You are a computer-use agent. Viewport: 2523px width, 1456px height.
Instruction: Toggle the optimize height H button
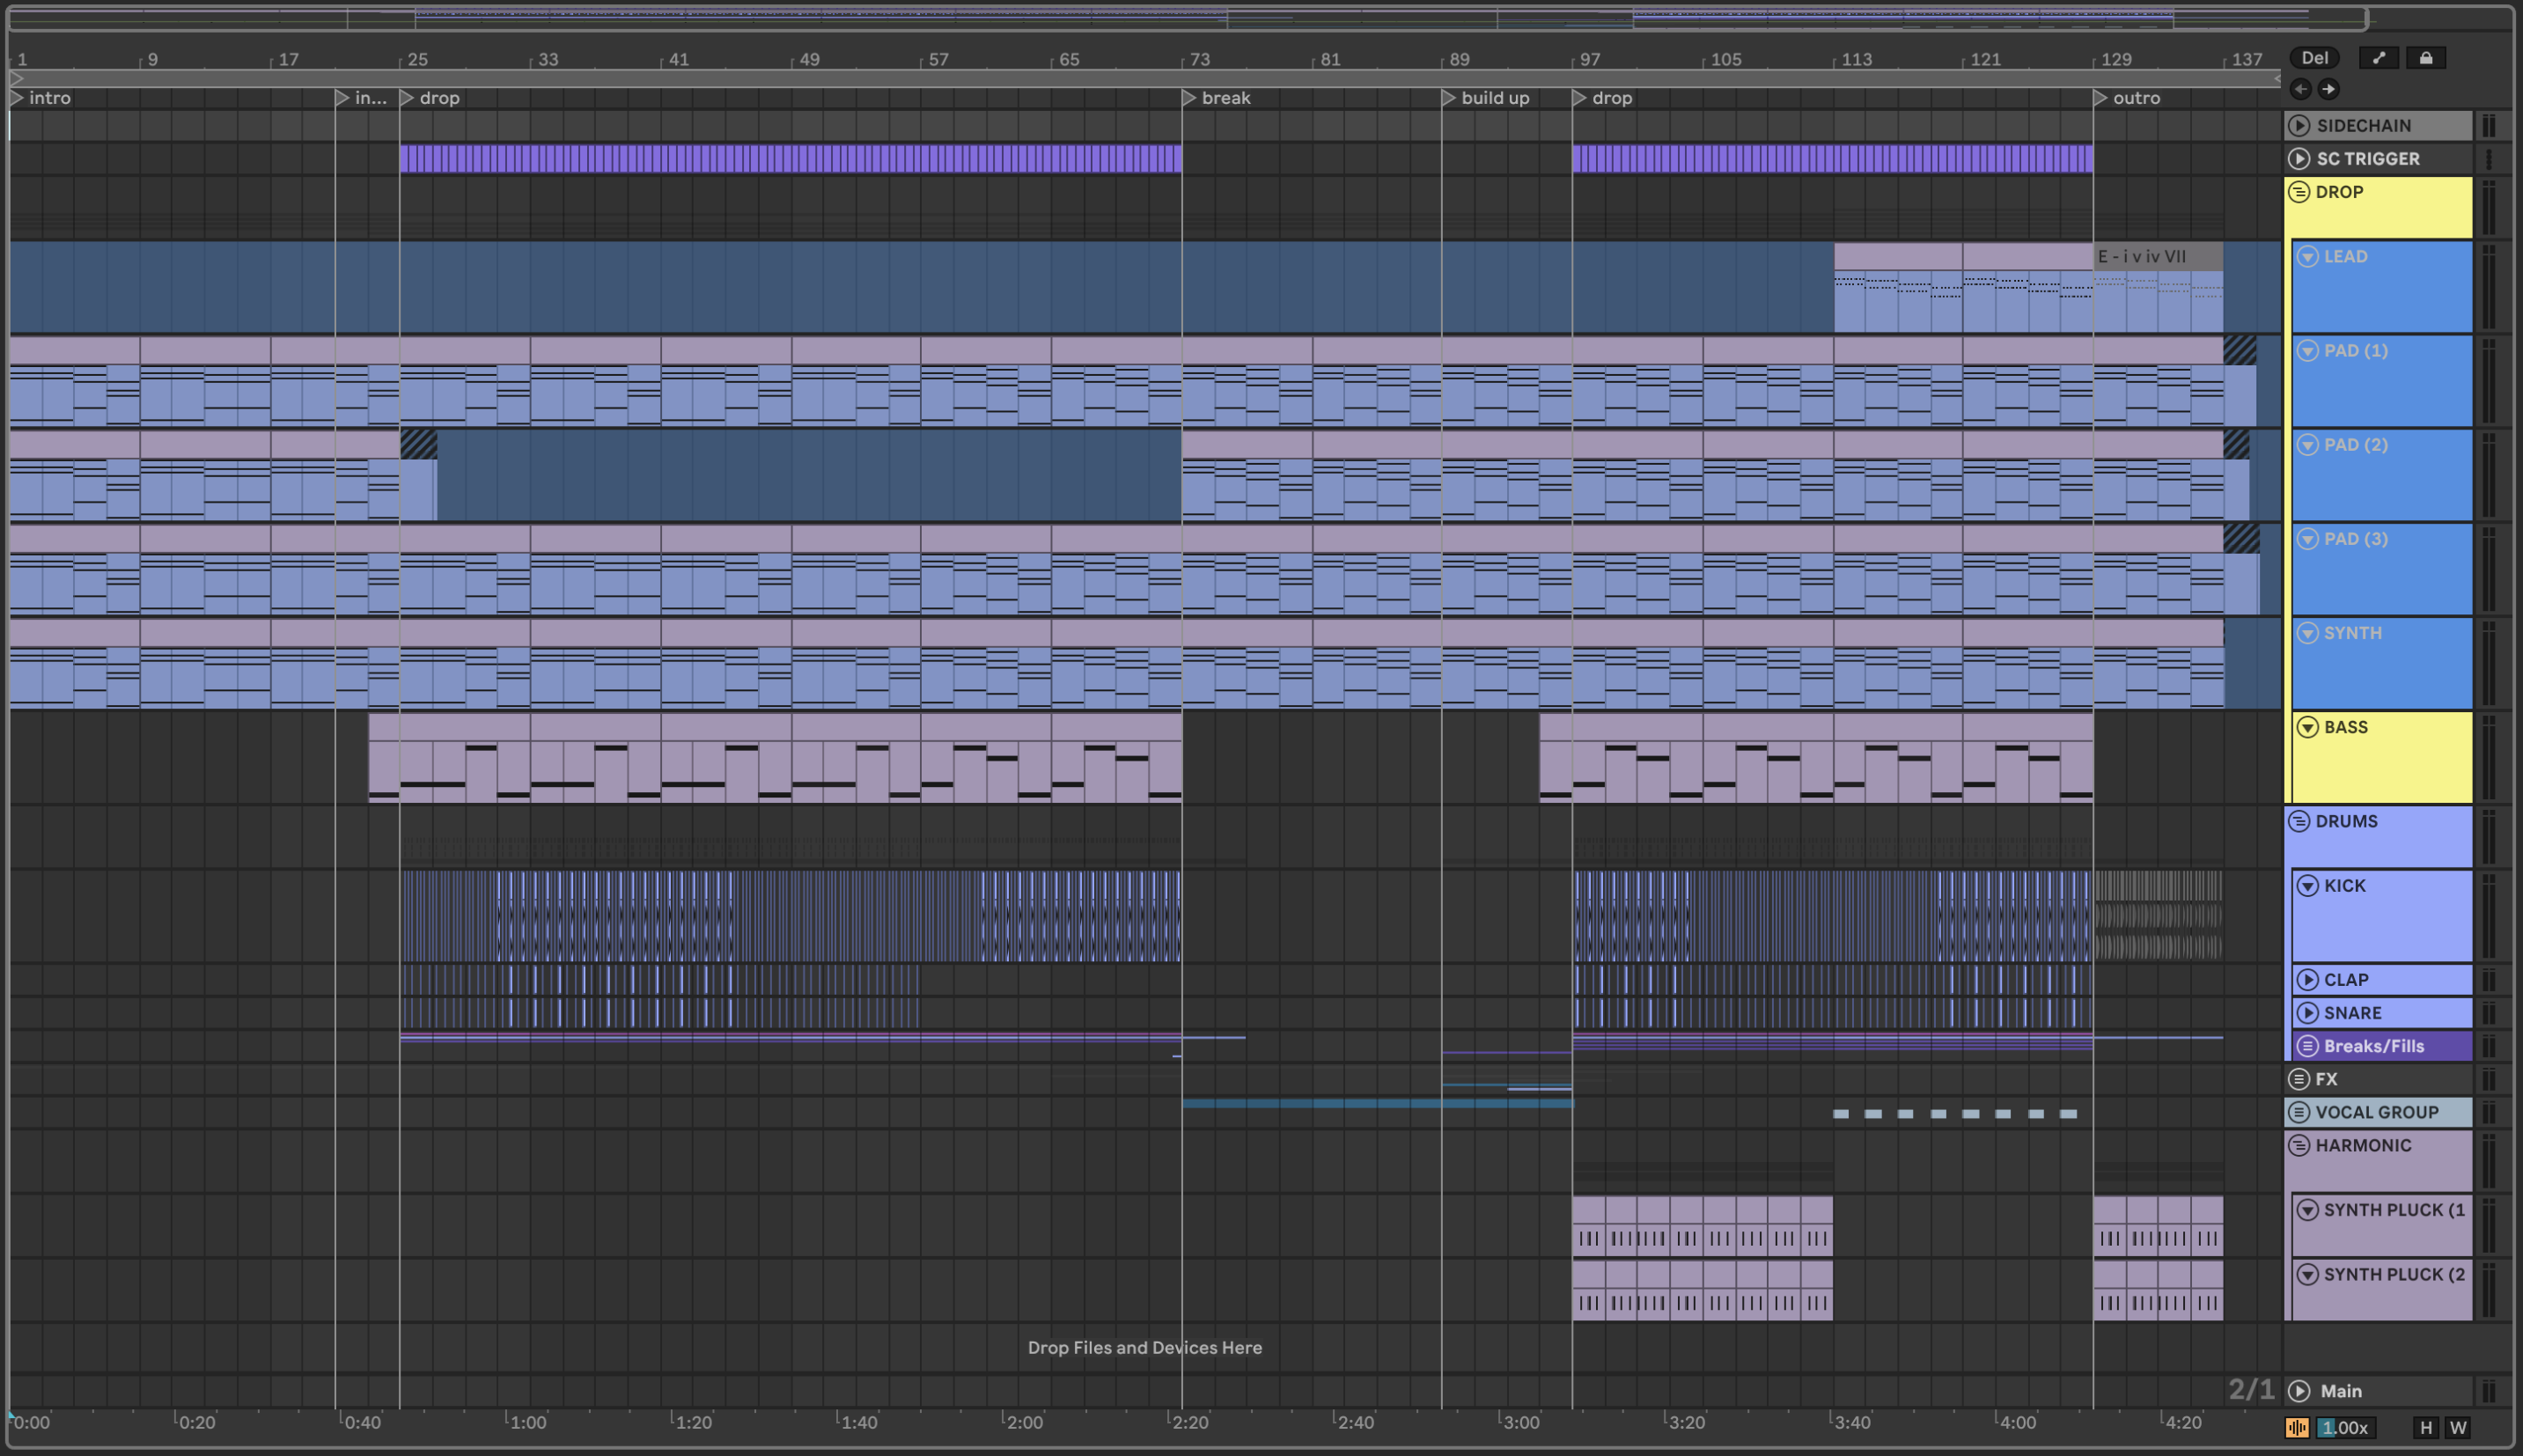(x=2425, y=1428)
